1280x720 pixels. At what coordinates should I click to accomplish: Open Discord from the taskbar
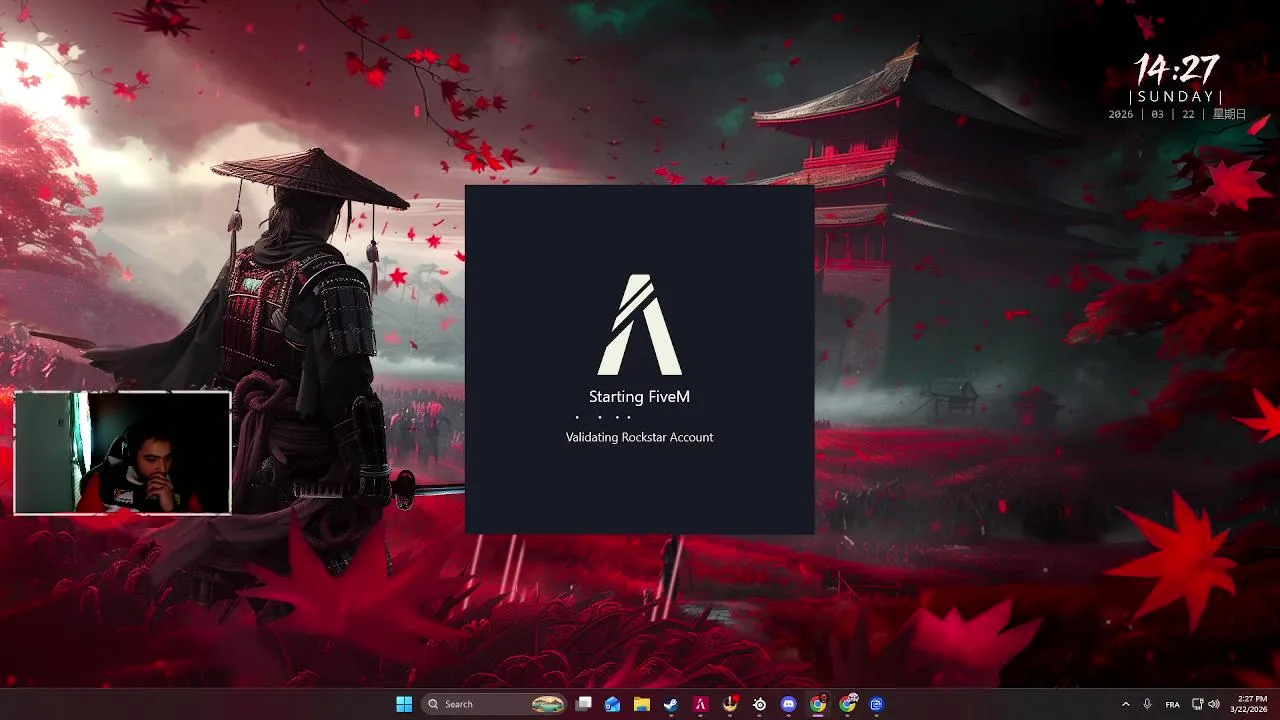point(789,704)
